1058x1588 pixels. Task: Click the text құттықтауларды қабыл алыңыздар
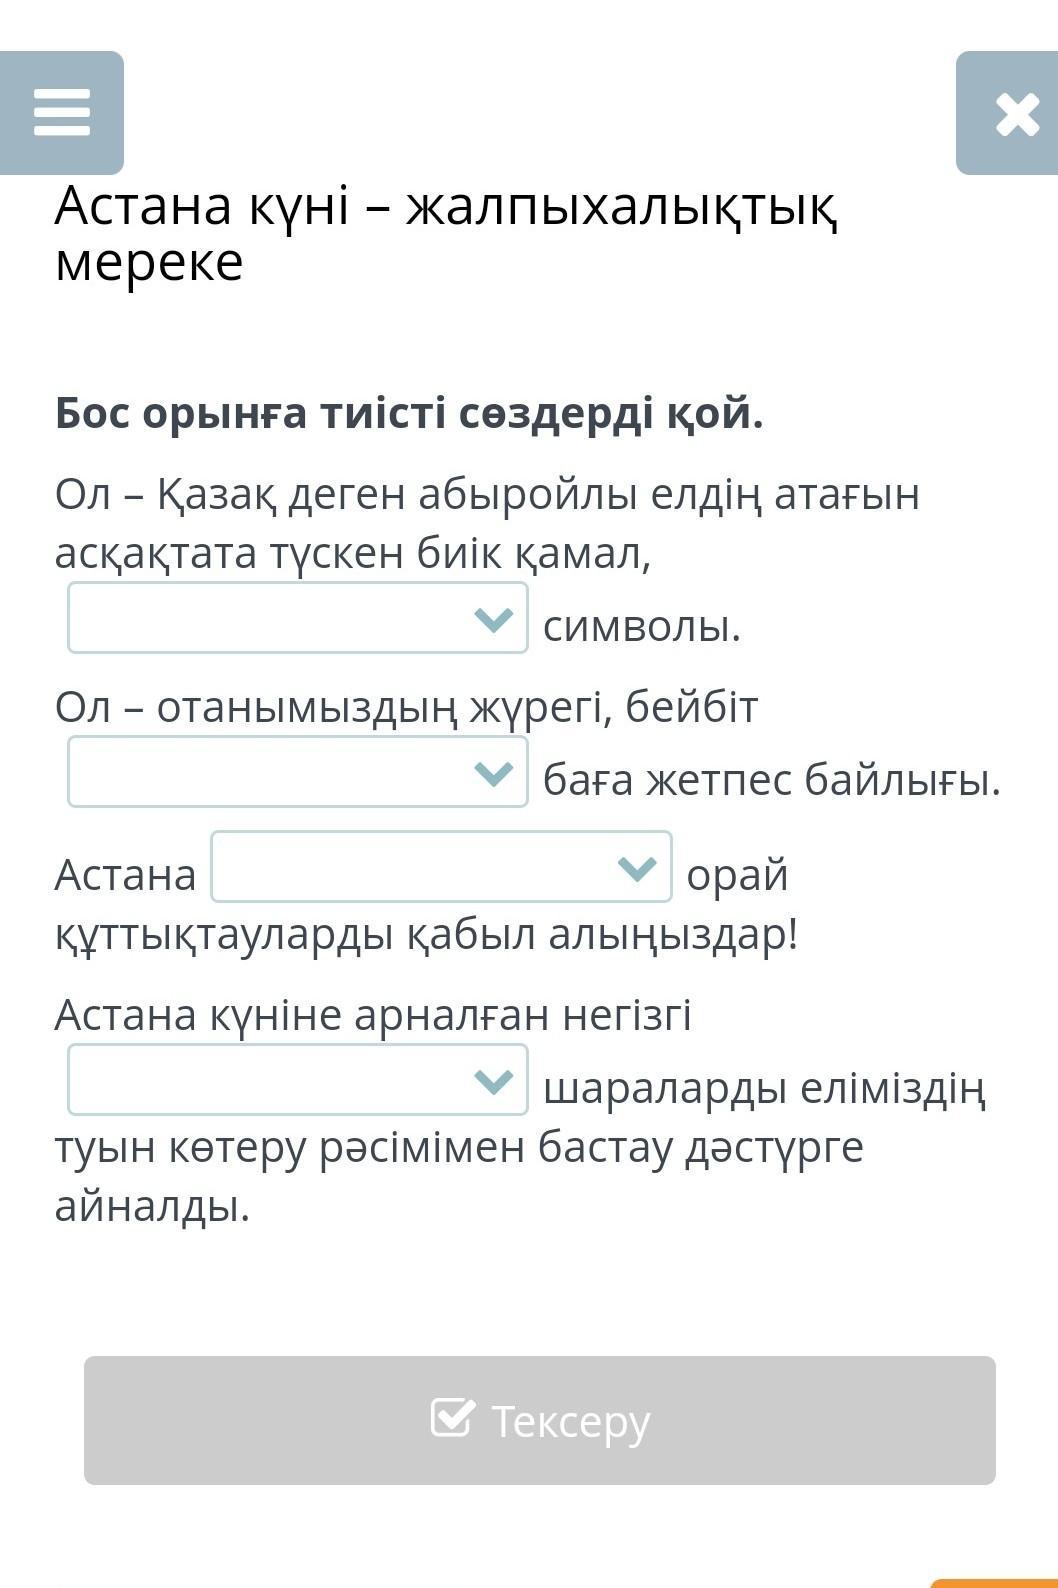tap(427, 935)
